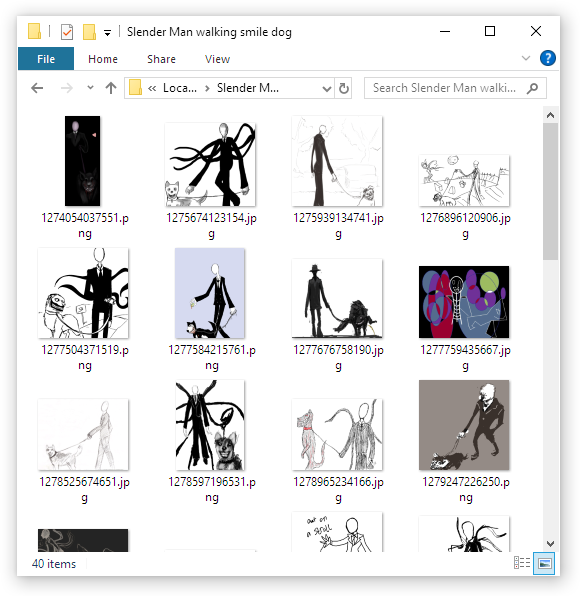This screenshot has height=596, width=580.
Task: Go forward with the right arrow
Action: click(67, 88)
